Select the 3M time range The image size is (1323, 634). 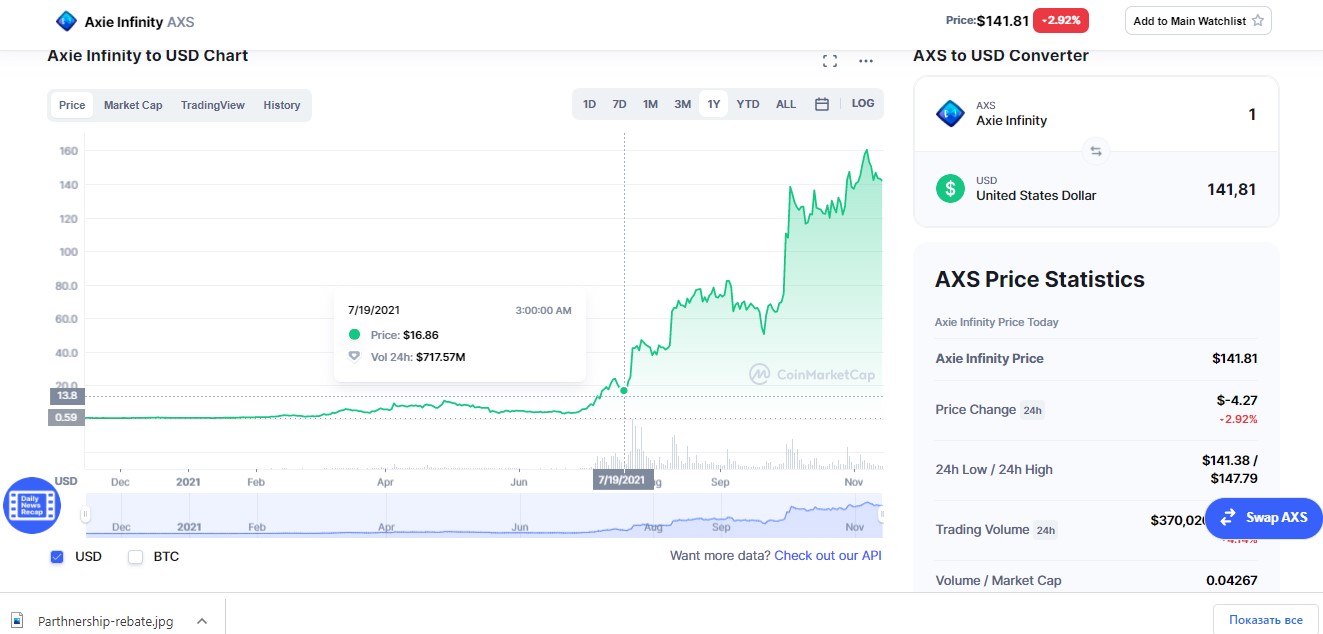click(x=682, y=104)
